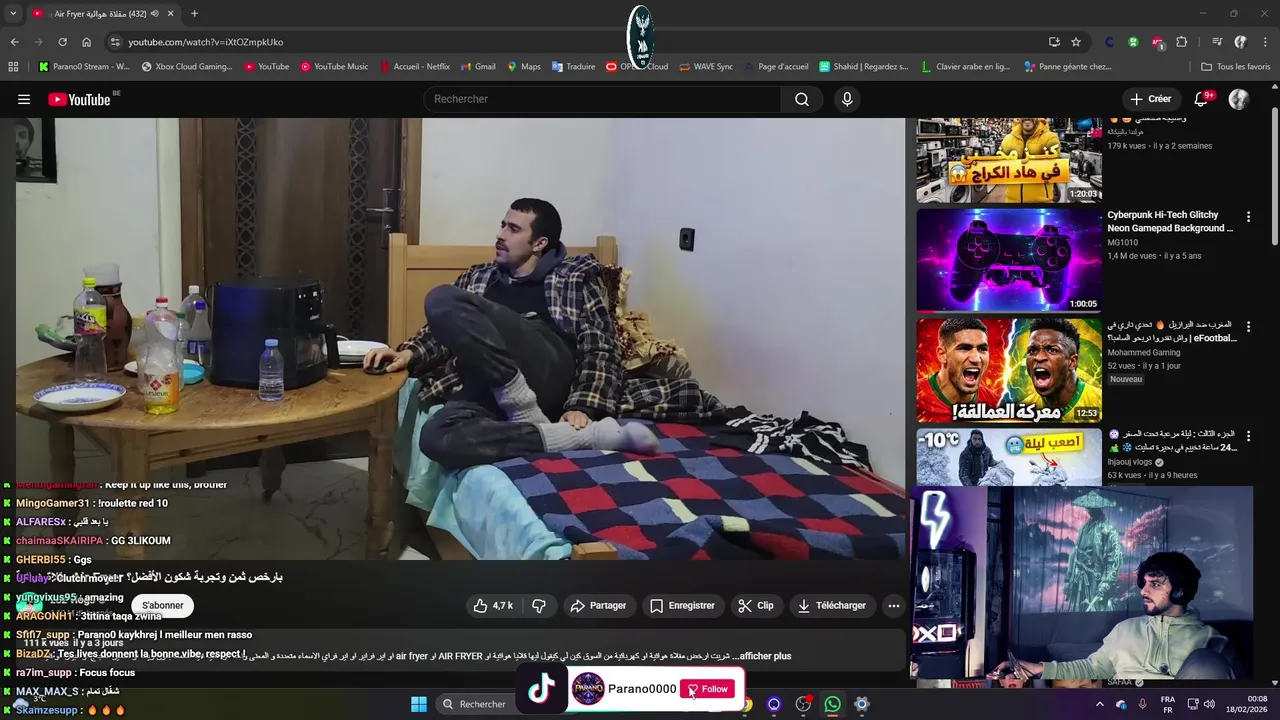The height and width of the screenshot is (720, 1280).
Task: Open the Traduire bookmark
Action: [x=573, y=67]
